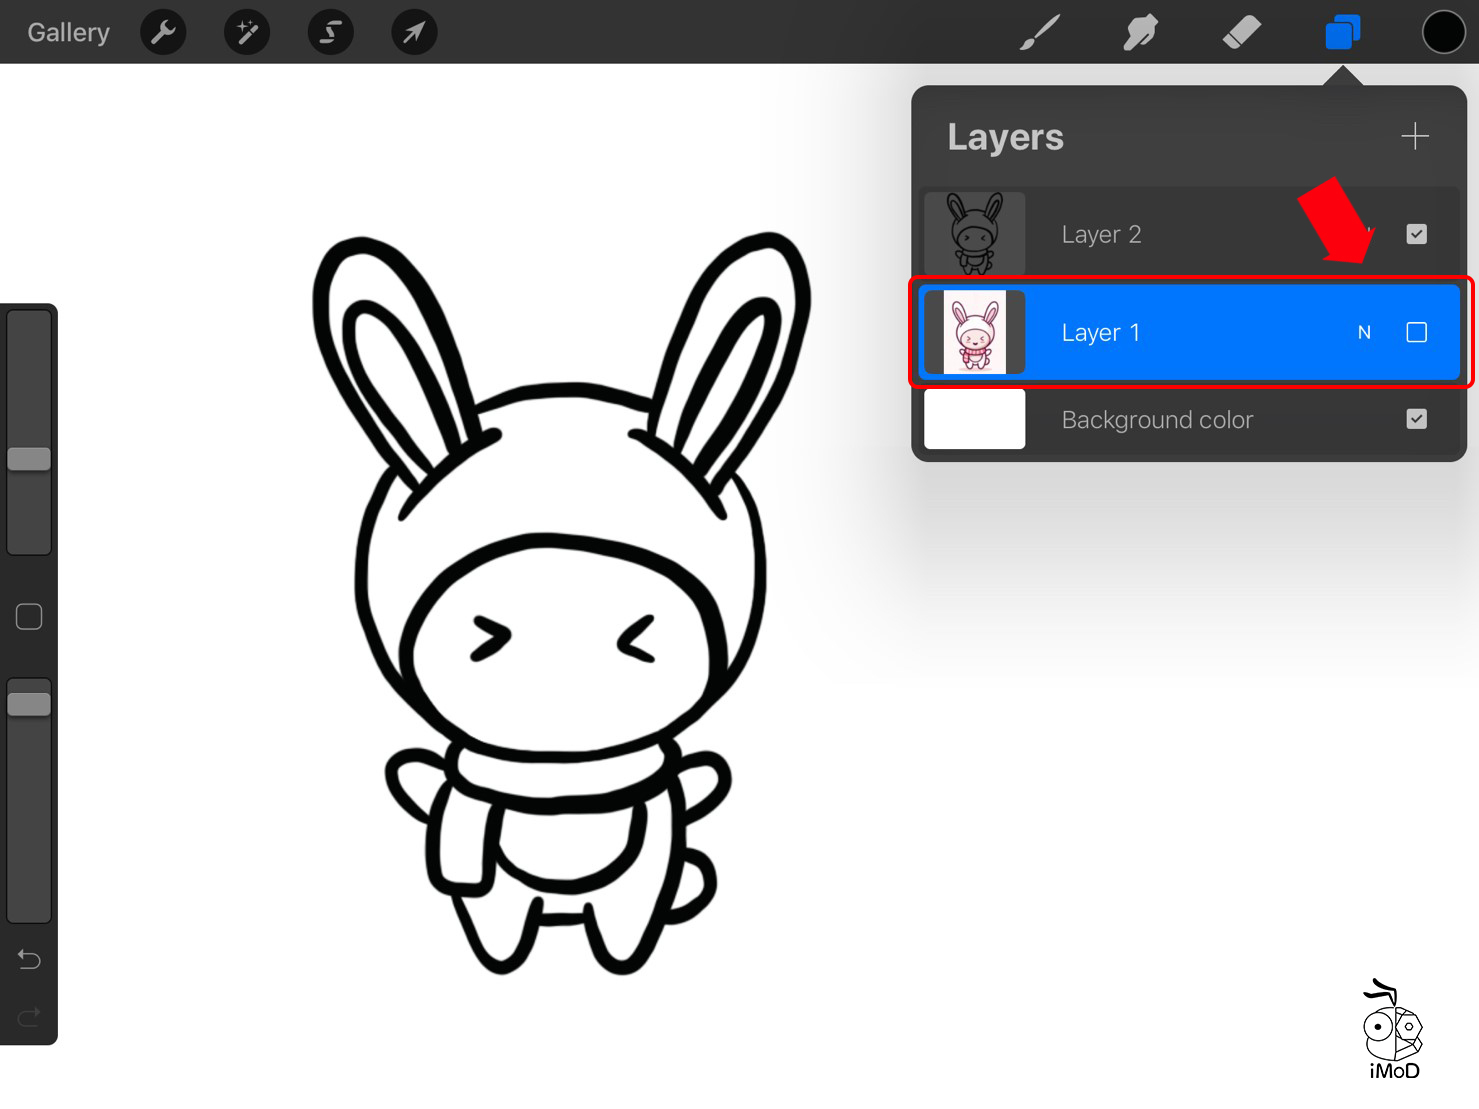Open the Adjustments magic wand menu
Image resolution: width=1479 pixels, height=1109 pixels.
(x=247, y=33)
